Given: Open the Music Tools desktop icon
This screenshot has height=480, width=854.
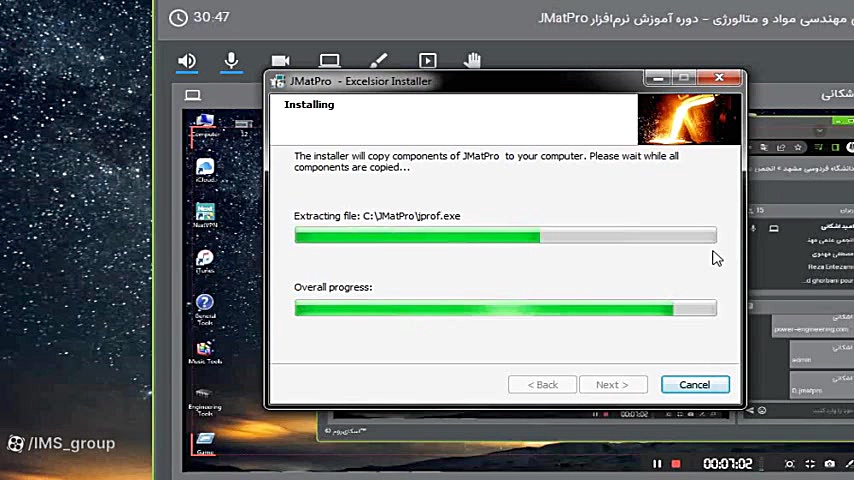Looking at the screenshot, I should tap(205, 353).
